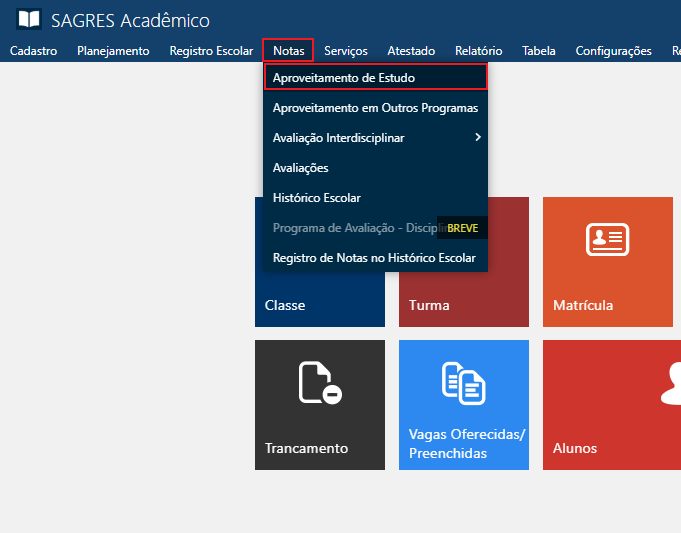Click the Configurações menu item
This screenshot has width=681, height=533.
613,51
